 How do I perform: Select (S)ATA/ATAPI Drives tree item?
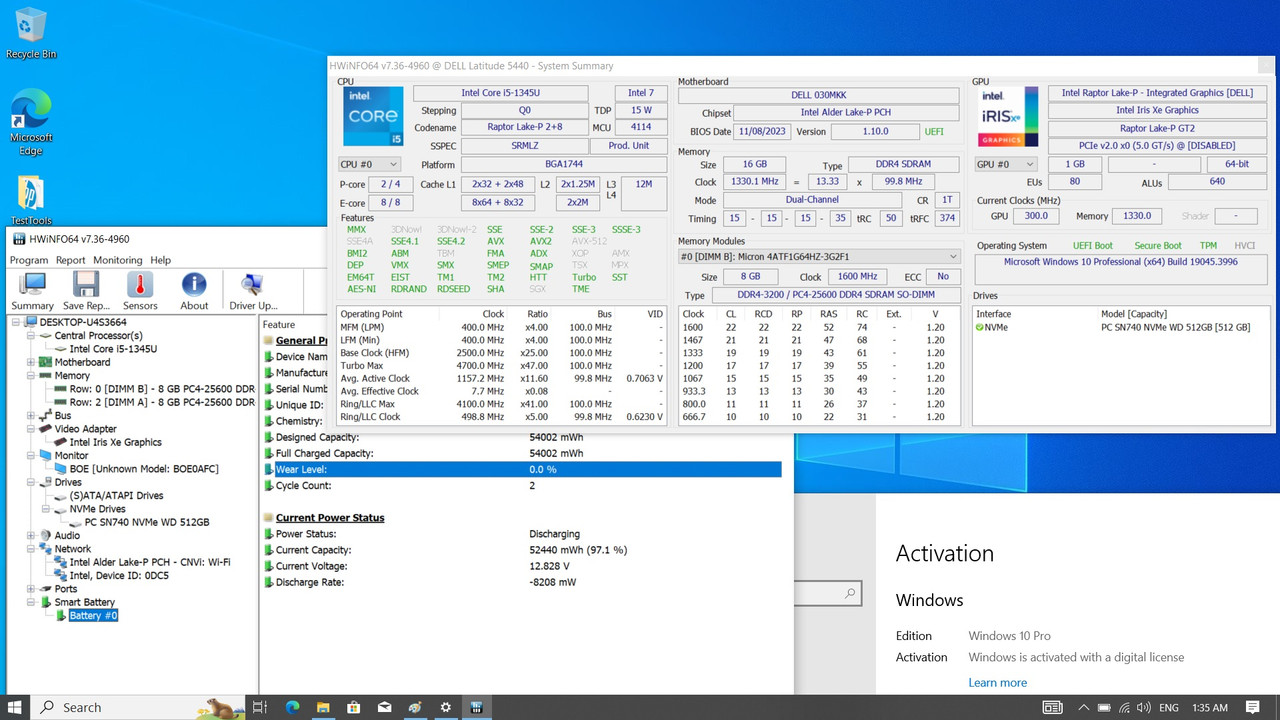coord(116,495)
